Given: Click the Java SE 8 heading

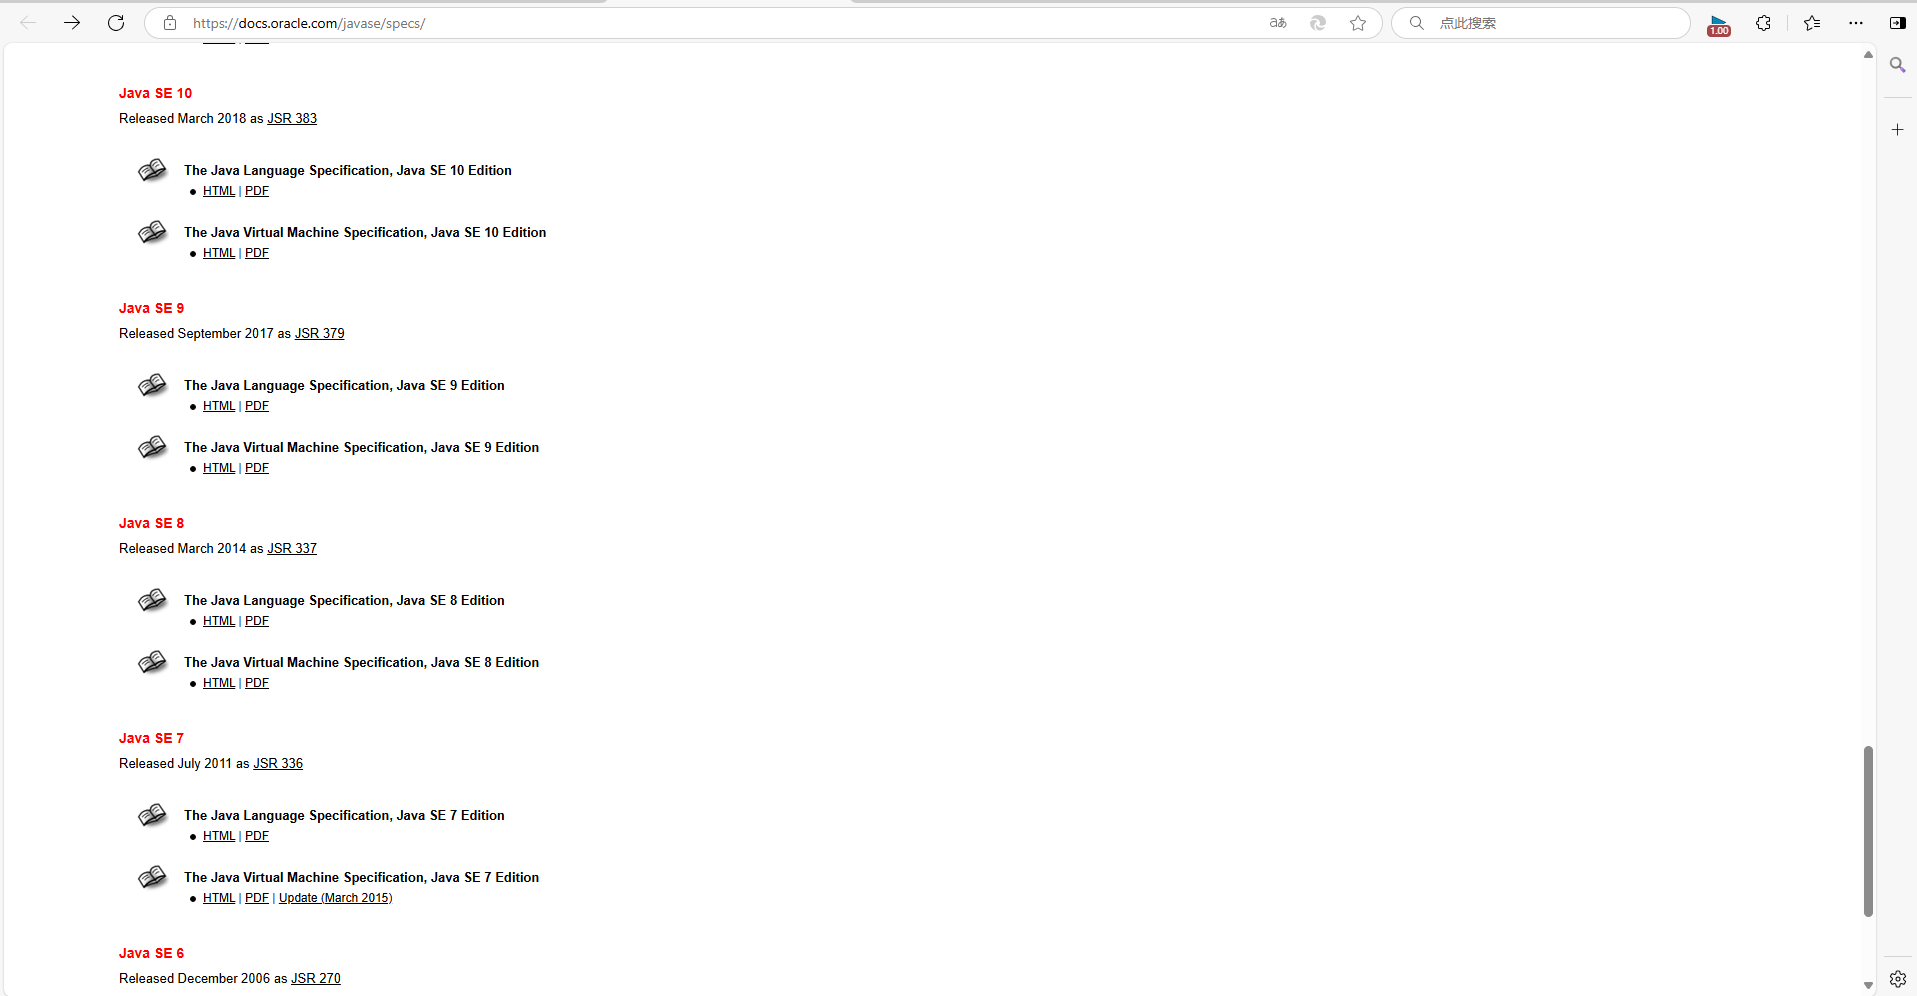Looking at the screenshot, I should (151, 523).
